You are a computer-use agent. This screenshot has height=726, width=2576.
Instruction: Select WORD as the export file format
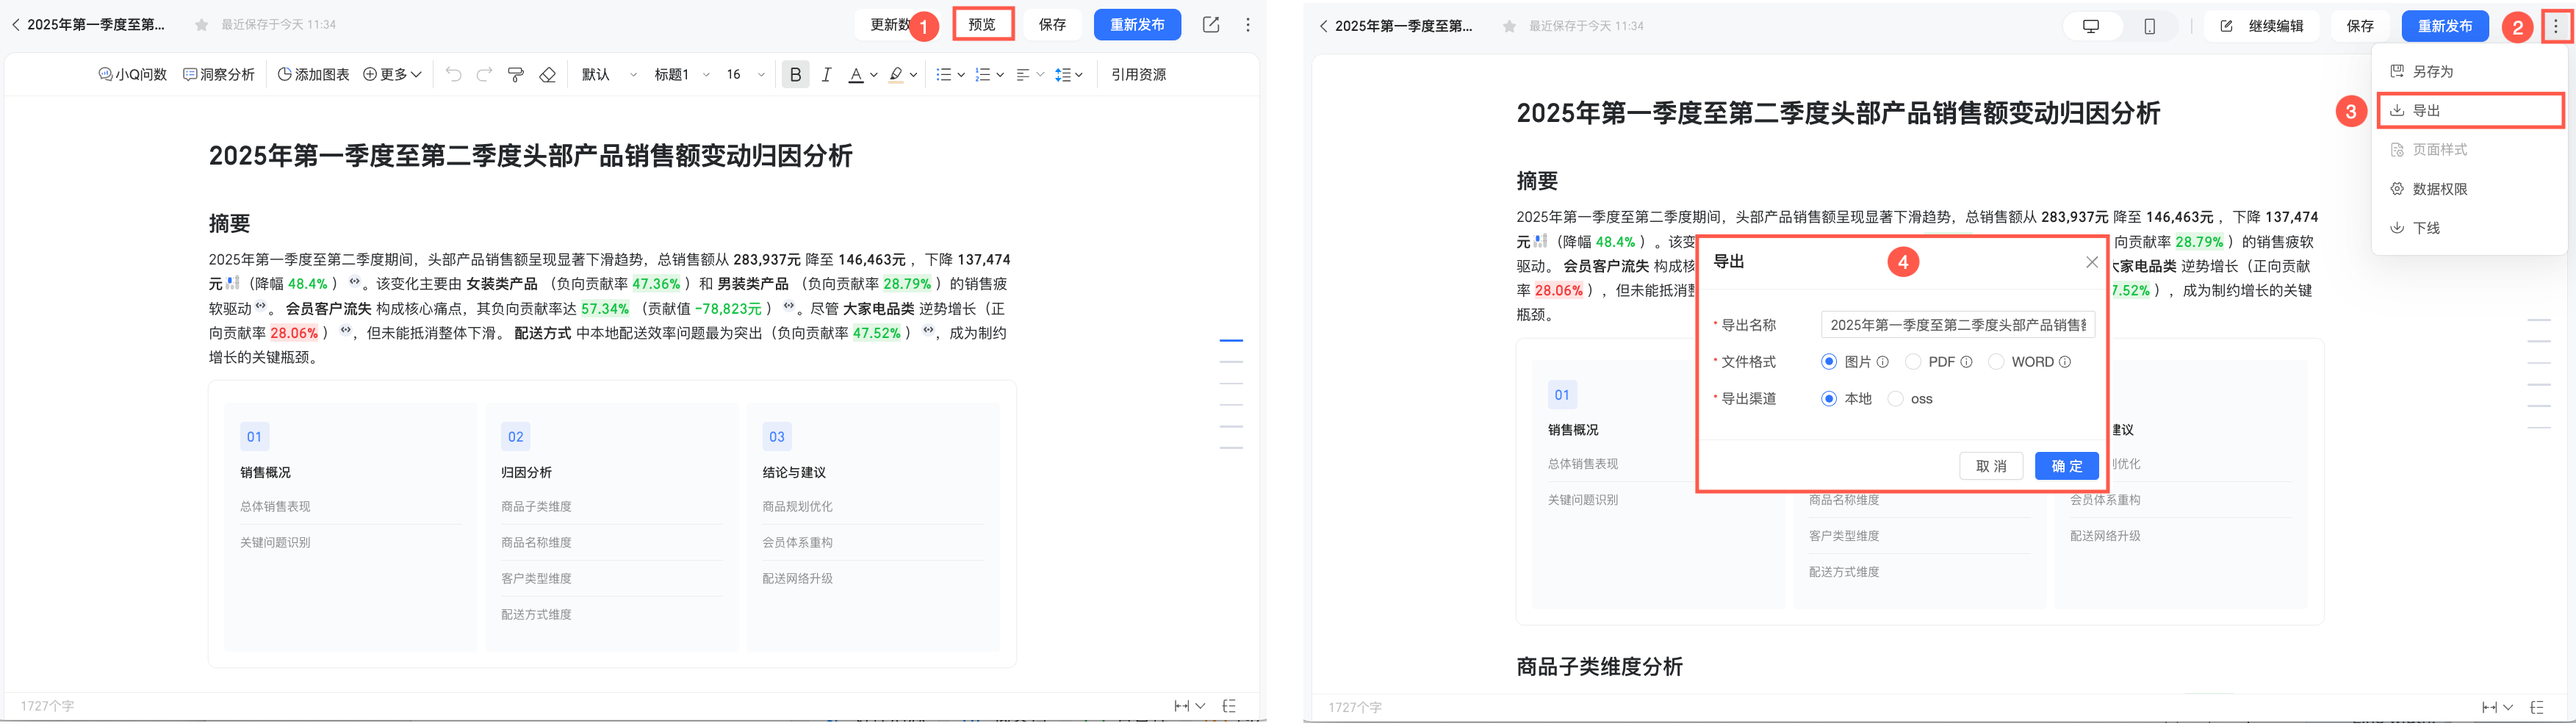(1996, 362)
